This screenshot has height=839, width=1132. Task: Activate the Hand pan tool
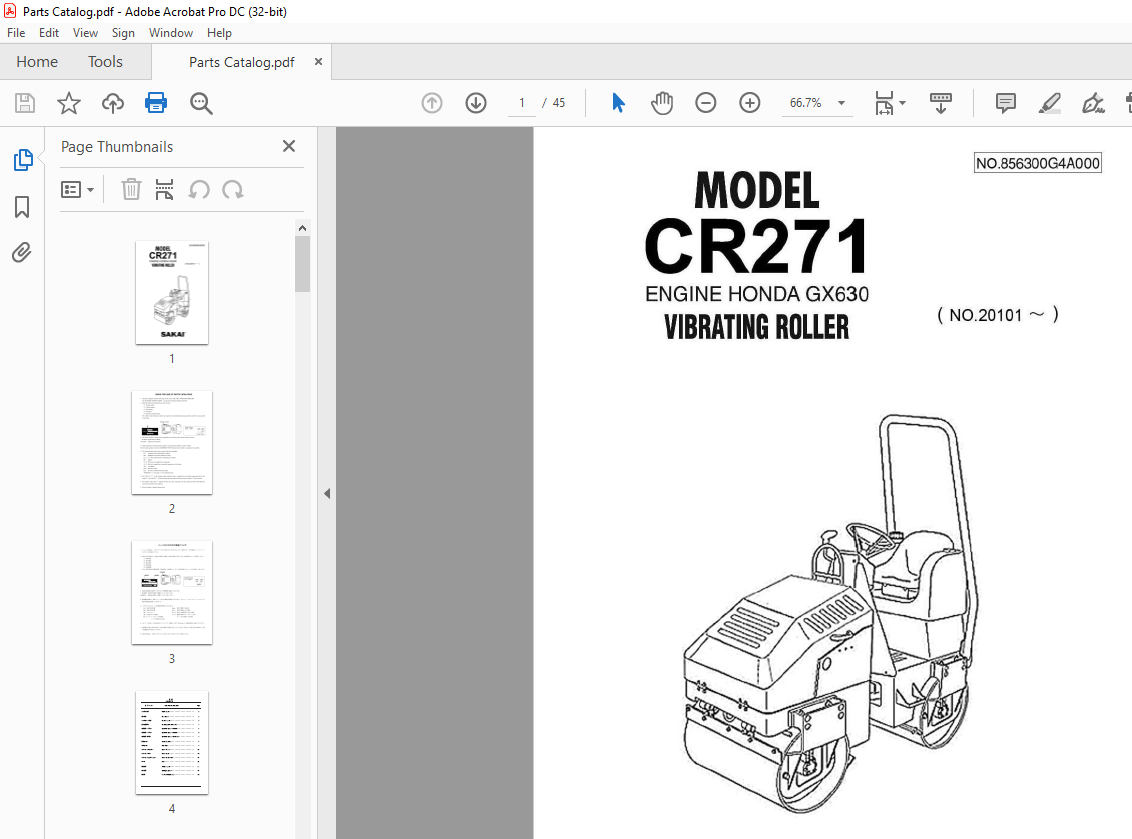point(661,103)
